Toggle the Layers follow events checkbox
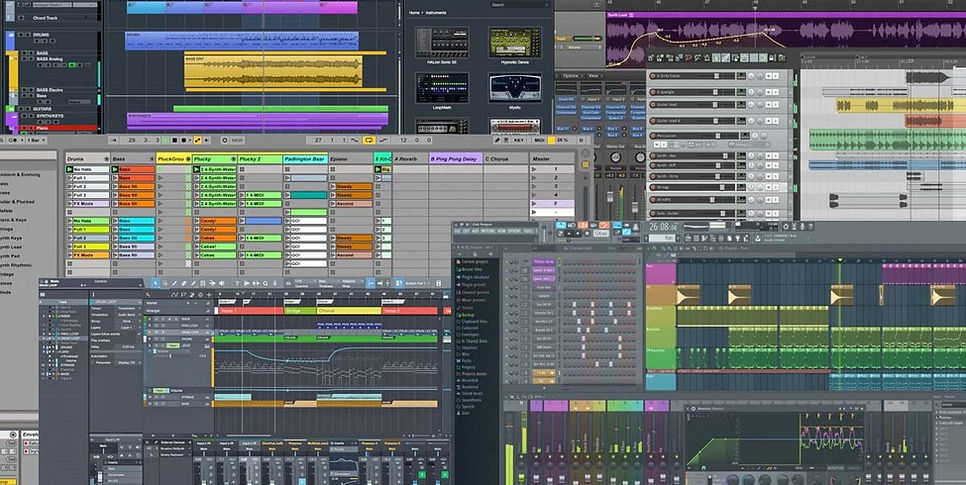The width and height of the screenshot is (966, 485). click(139, 334)
